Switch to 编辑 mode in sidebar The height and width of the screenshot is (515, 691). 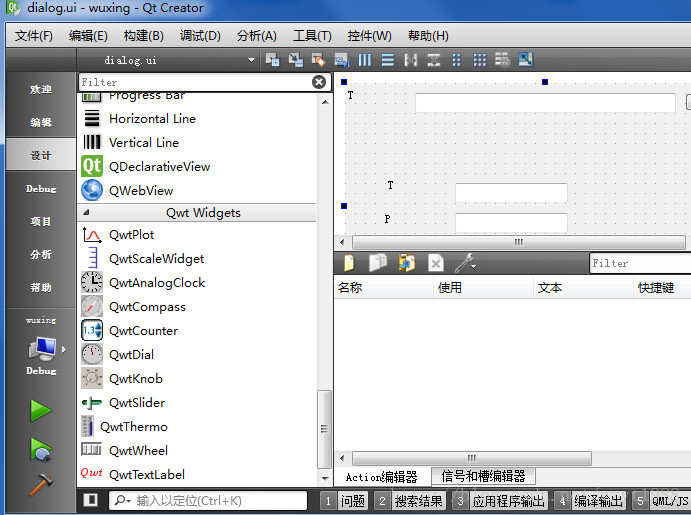[x=41, y=122]
